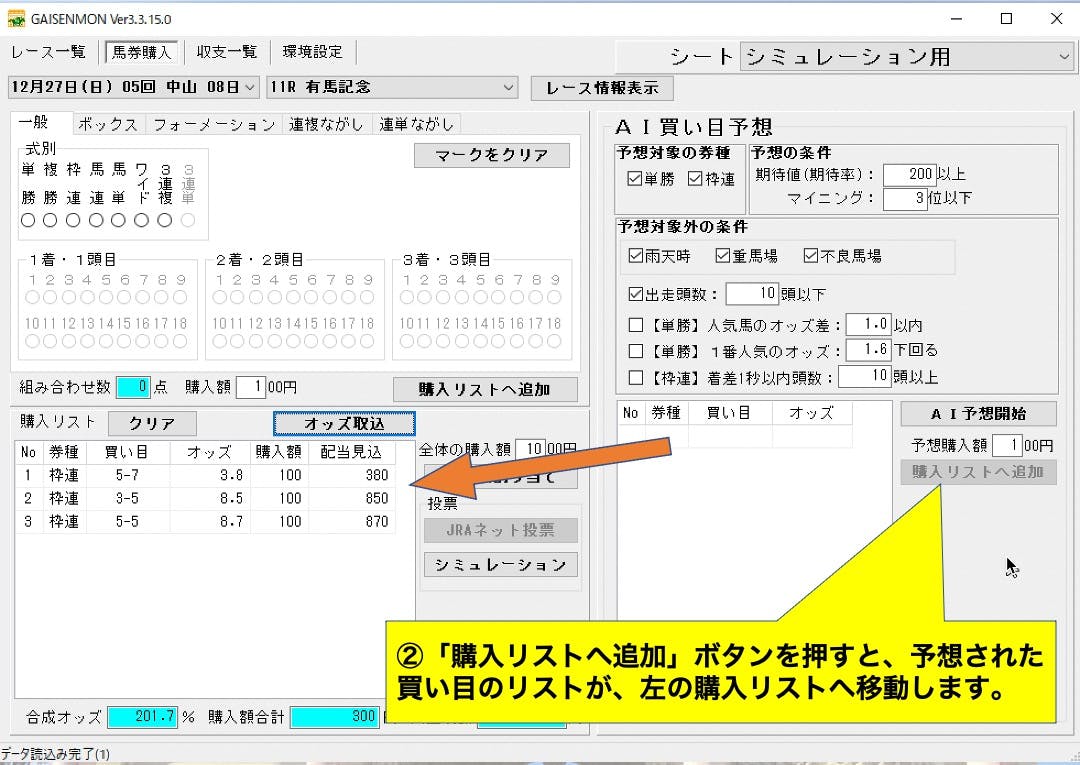This screenshot has width=1080, height=765.
Task: Enable 【単勝】人気馬のオッズ差 checkbox
Action: pyautogui.click(x=636, y=325)
